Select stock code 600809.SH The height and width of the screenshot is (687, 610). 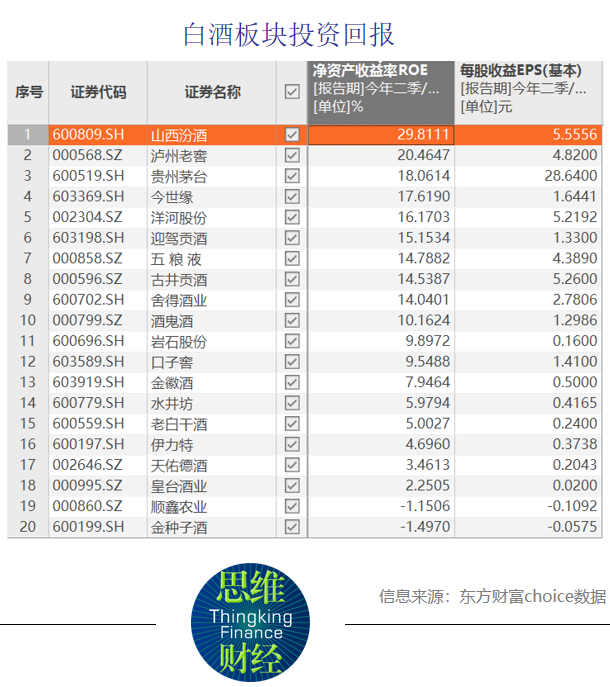[89, 135]
